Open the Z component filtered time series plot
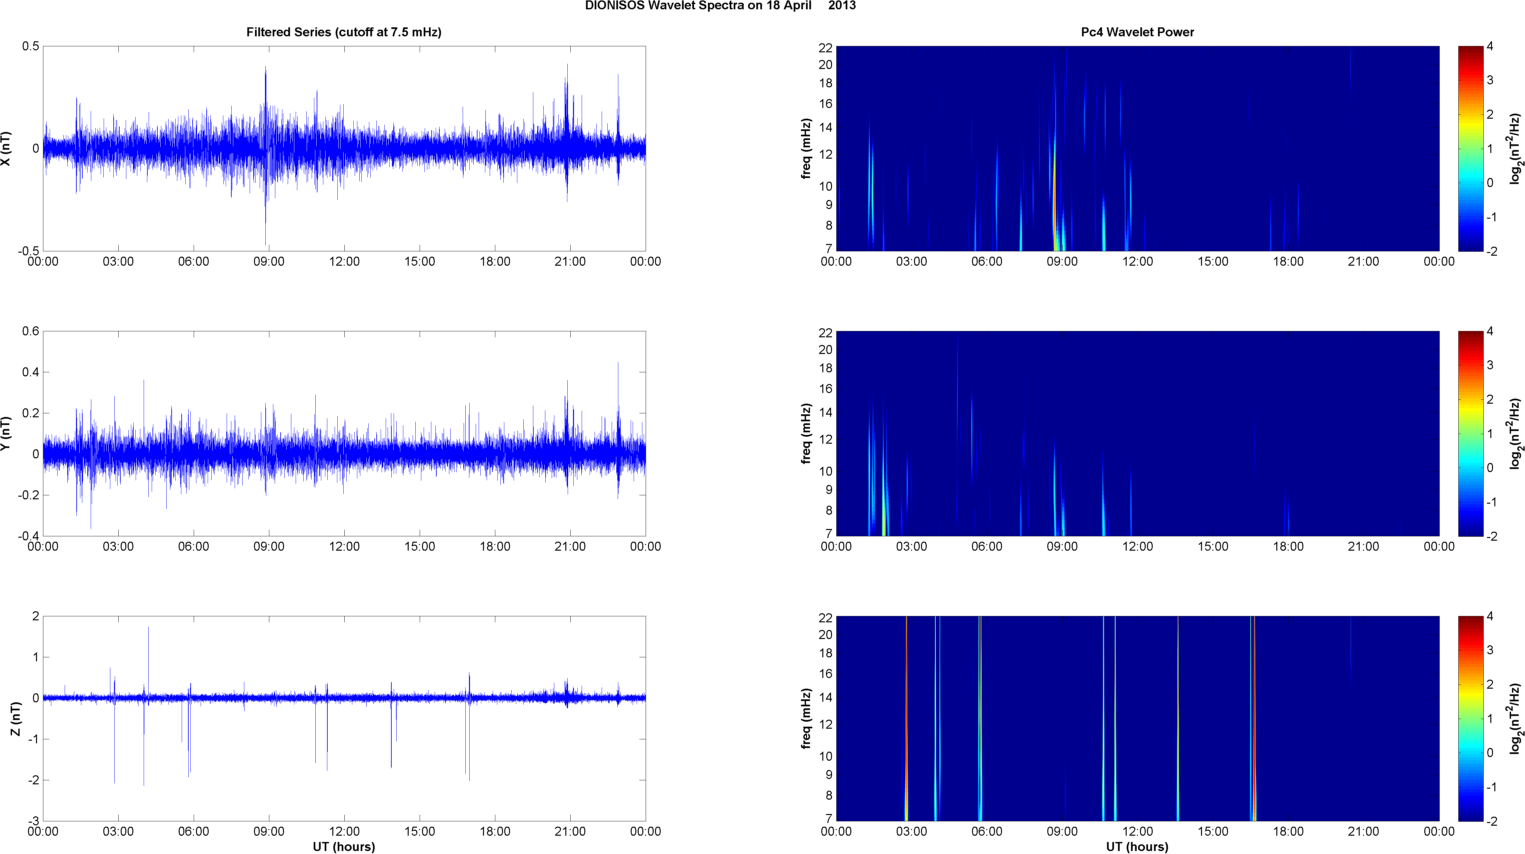Image resolution: width=1525 pixels, height=854 pixels. point(344,718)
